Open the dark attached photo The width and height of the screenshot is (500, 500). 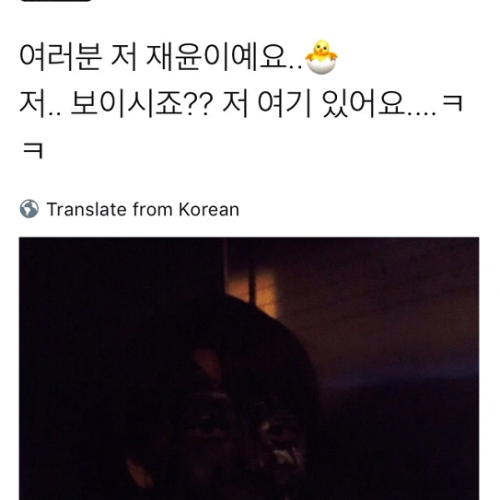(249, 369)
